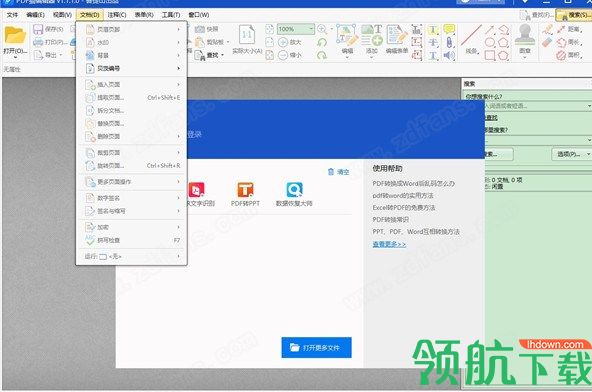Select the yellow sticky note comment tool
Screen dimensions: 592x392
[449, 29]
